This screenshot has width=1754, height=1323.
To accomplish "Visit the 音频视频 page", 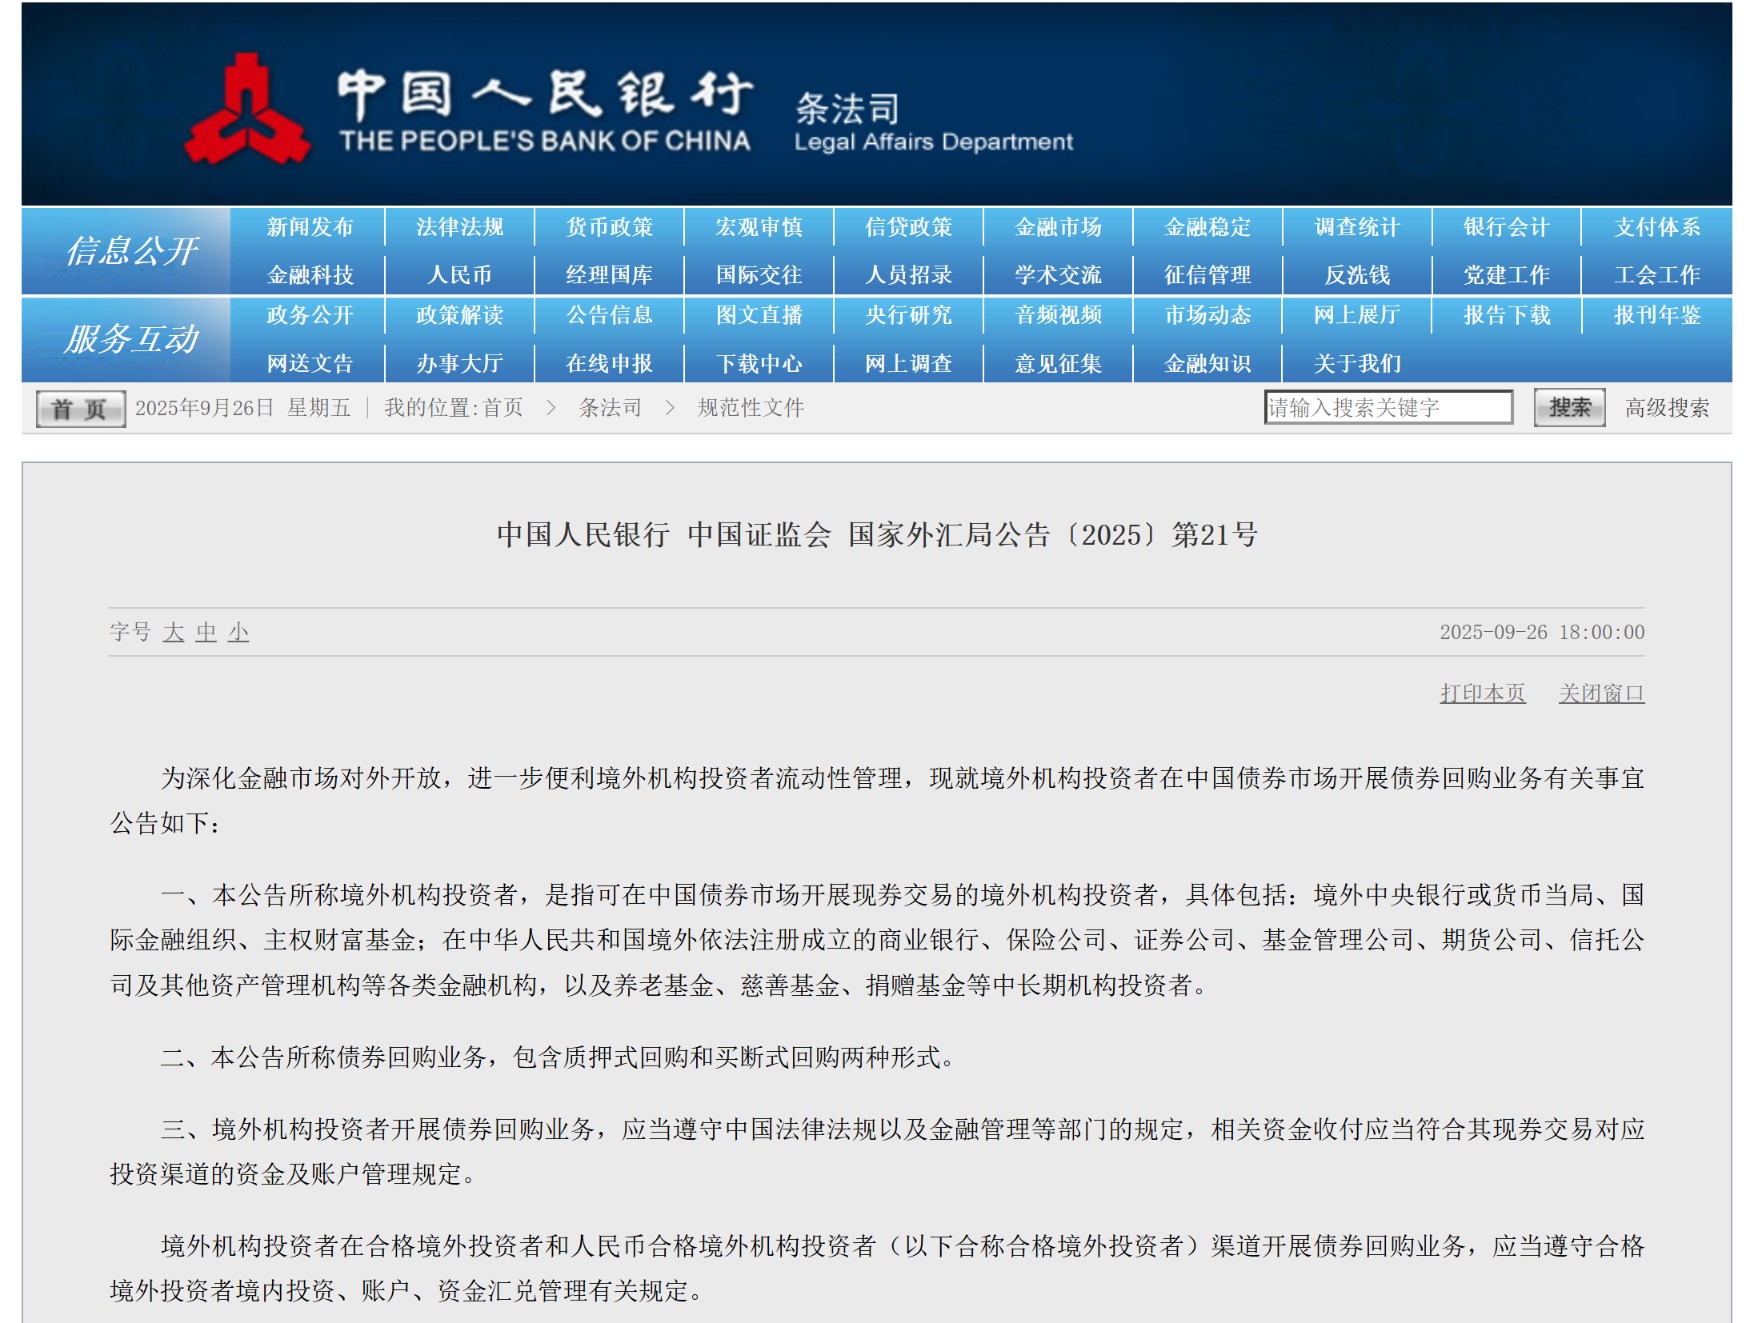I will (1058, 315).
